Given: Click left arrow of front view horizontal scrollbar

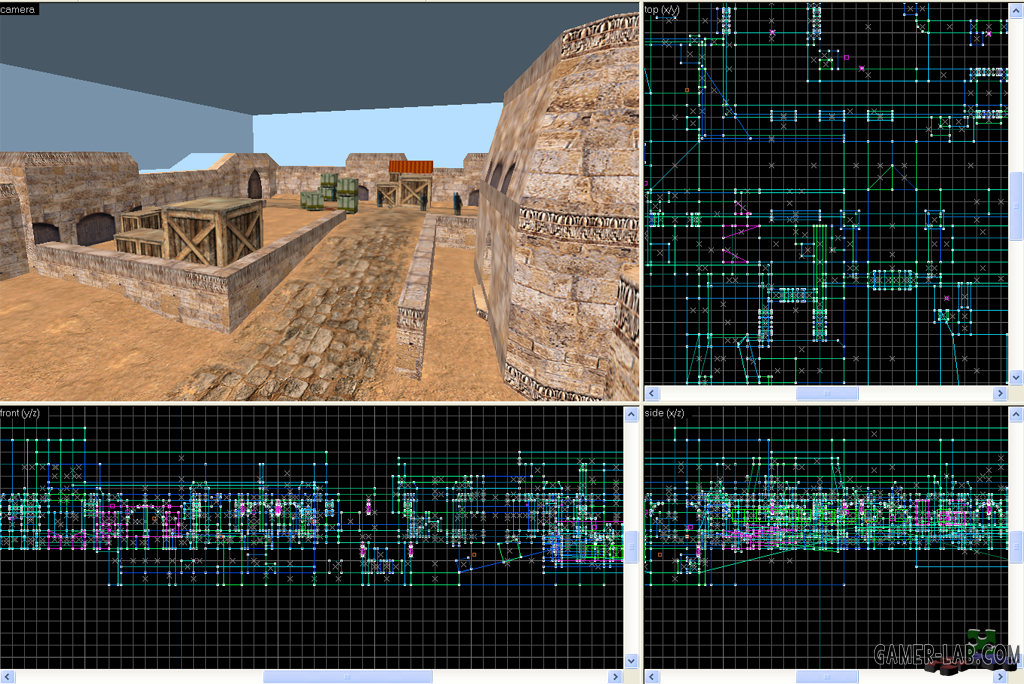Looking at the screenshot, I should click(7, 677).
